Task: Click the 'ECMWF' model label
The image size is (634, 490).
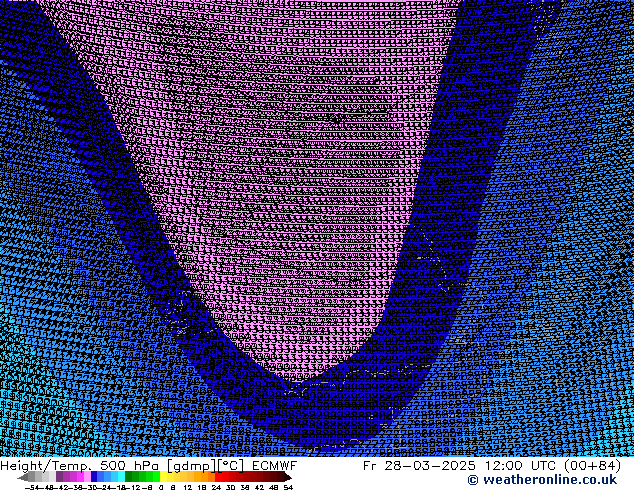Action: pos(275,466)
